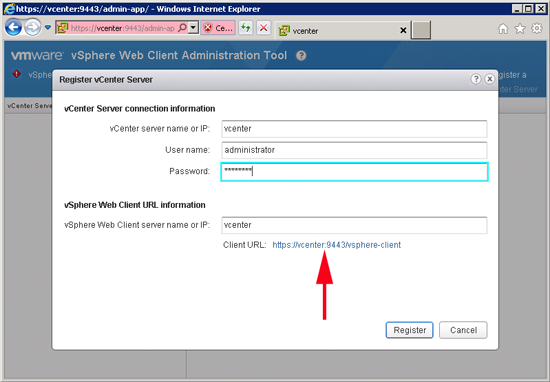Open the recent pages dropdown arrow
The height and width of the screenshot is (382, 550).
[48, 27]
